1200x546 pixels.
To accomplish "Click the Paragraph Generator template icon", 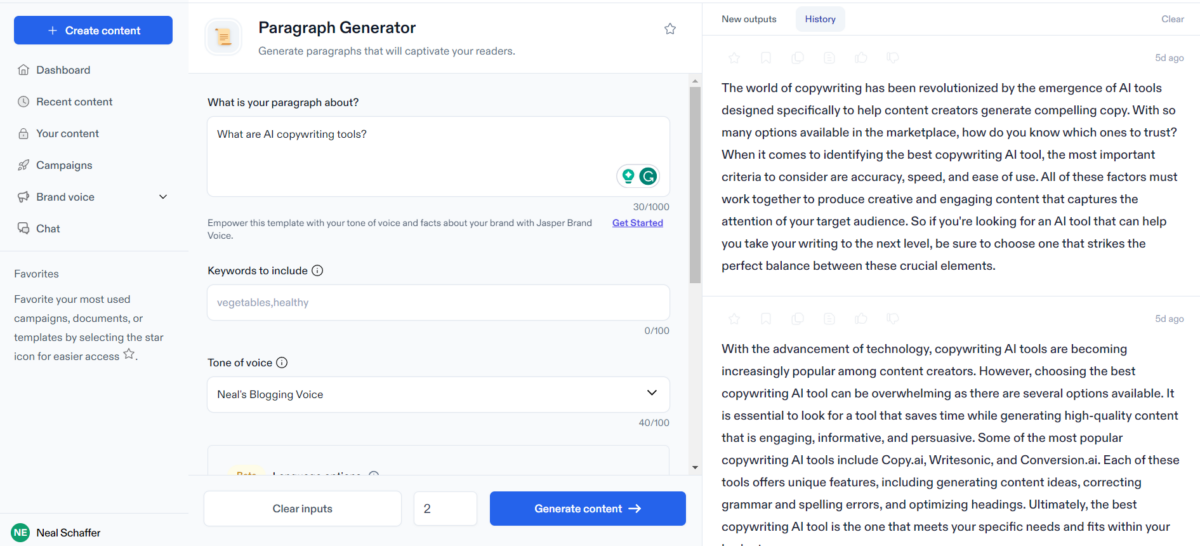I will point(224,37).
